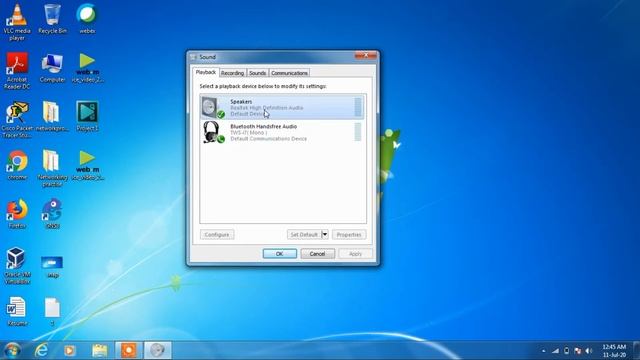The image size is (640, 360).
Task: Switch to the Playback tab
Action: (206, 72)
